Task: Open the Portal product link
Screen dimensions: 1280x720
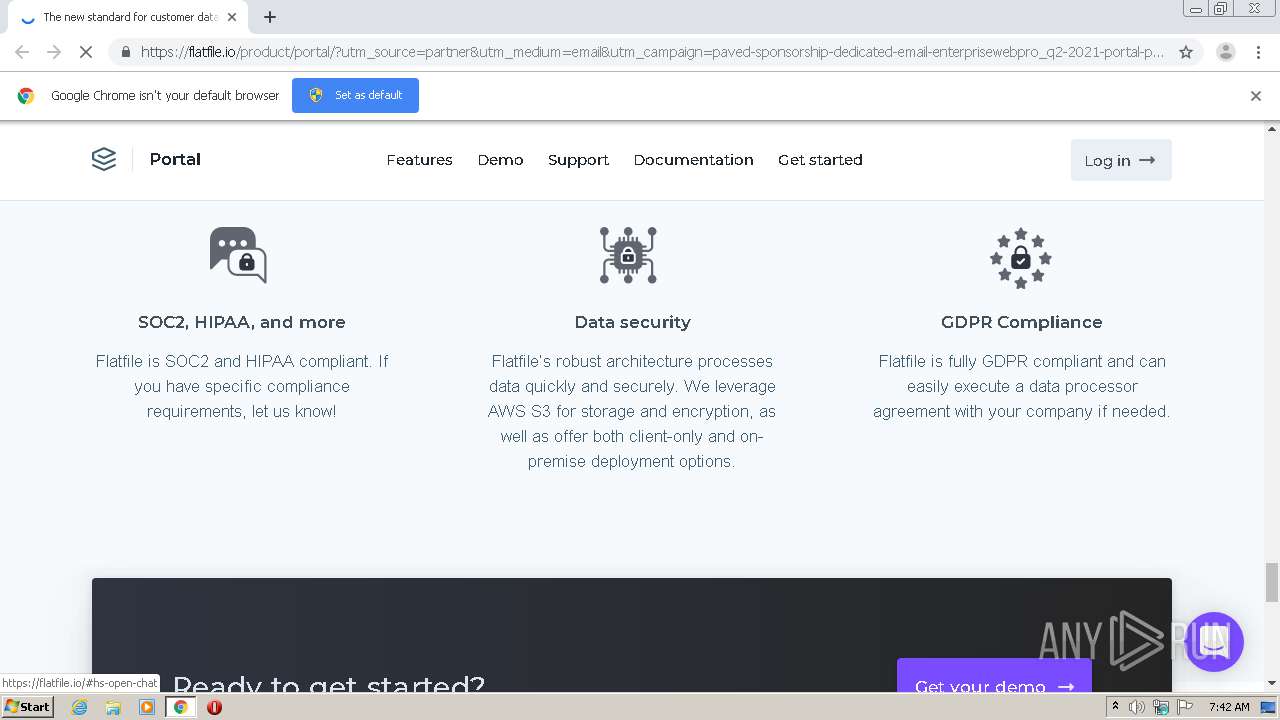Action: point(175,159)
